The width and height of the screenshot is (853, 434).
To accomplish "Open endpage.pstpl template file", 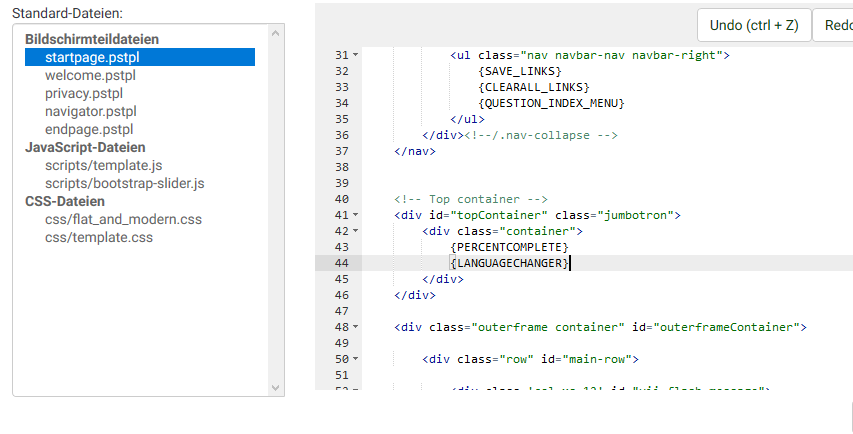I will [x=88, y=129].
